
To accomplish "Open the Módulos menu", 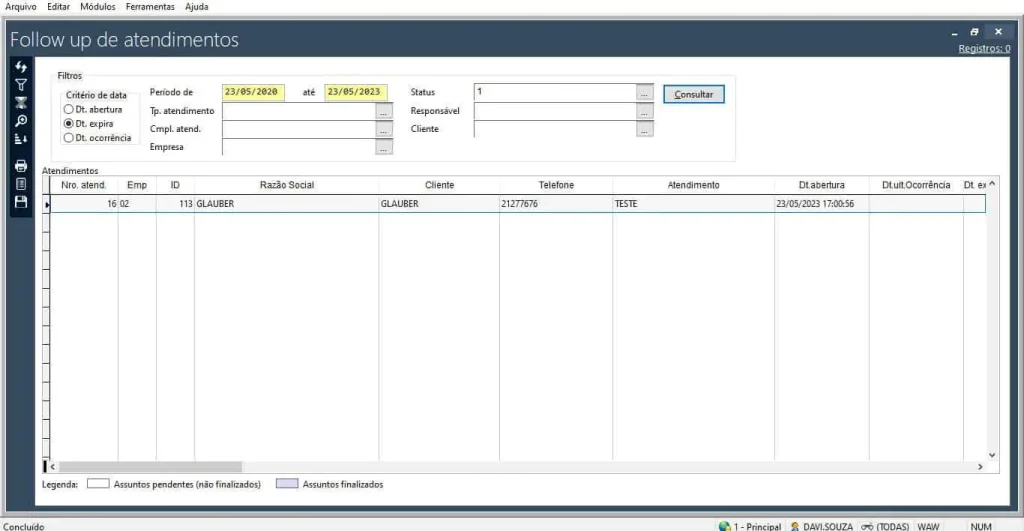I will [x=98, y=7].
